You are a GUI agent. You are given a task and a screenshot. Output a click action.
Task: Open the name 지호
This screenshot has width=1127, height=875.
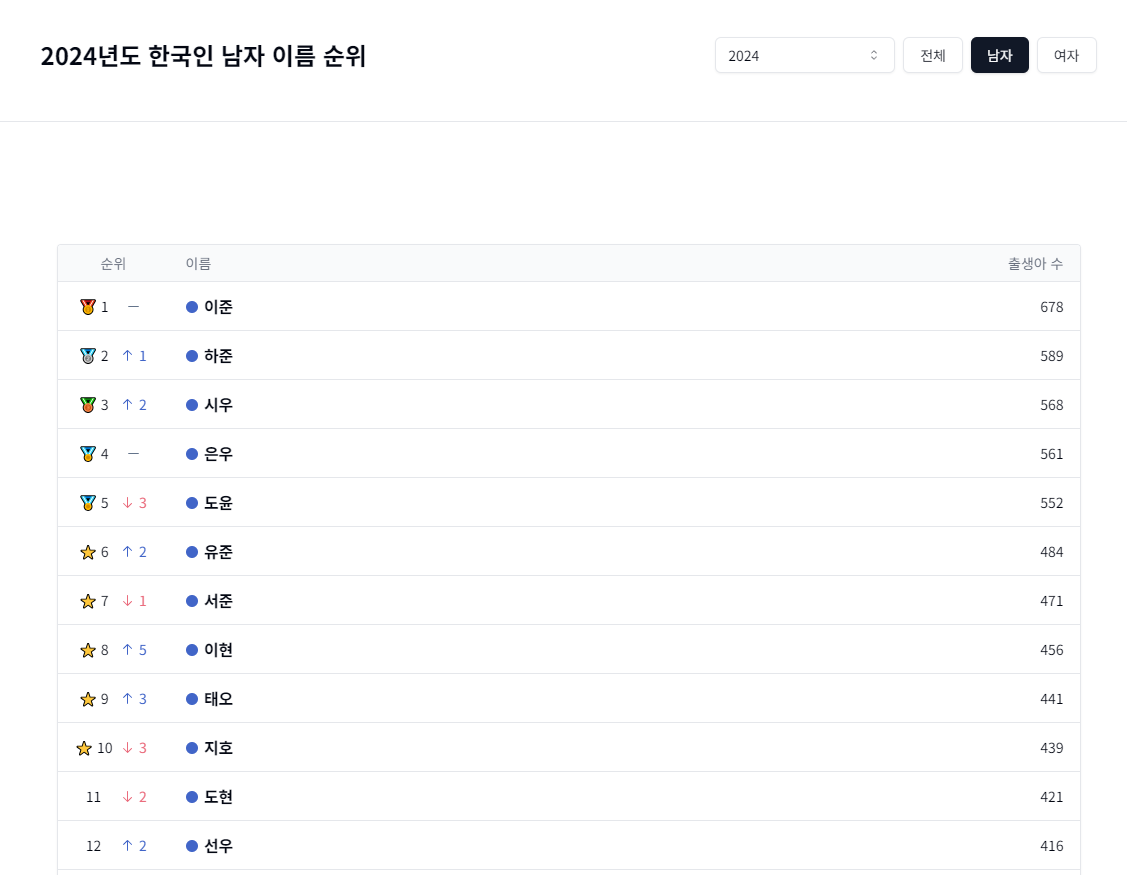[218, 748]
